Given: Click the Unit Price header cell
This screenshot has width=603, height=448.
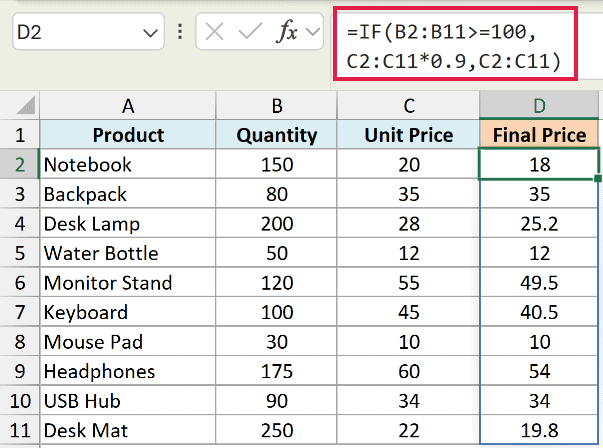Looking at the screenshot, I should point(408,134).
